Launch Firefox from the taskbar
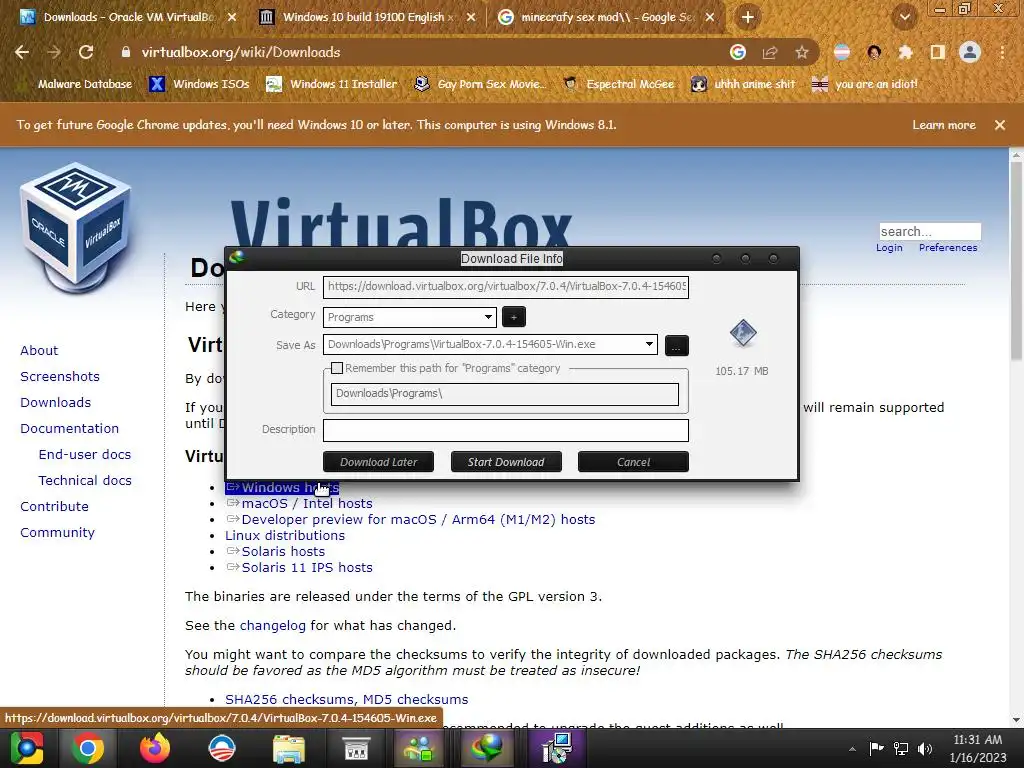The height and width of the screenshot is (768, 1024). coord(155,748)
